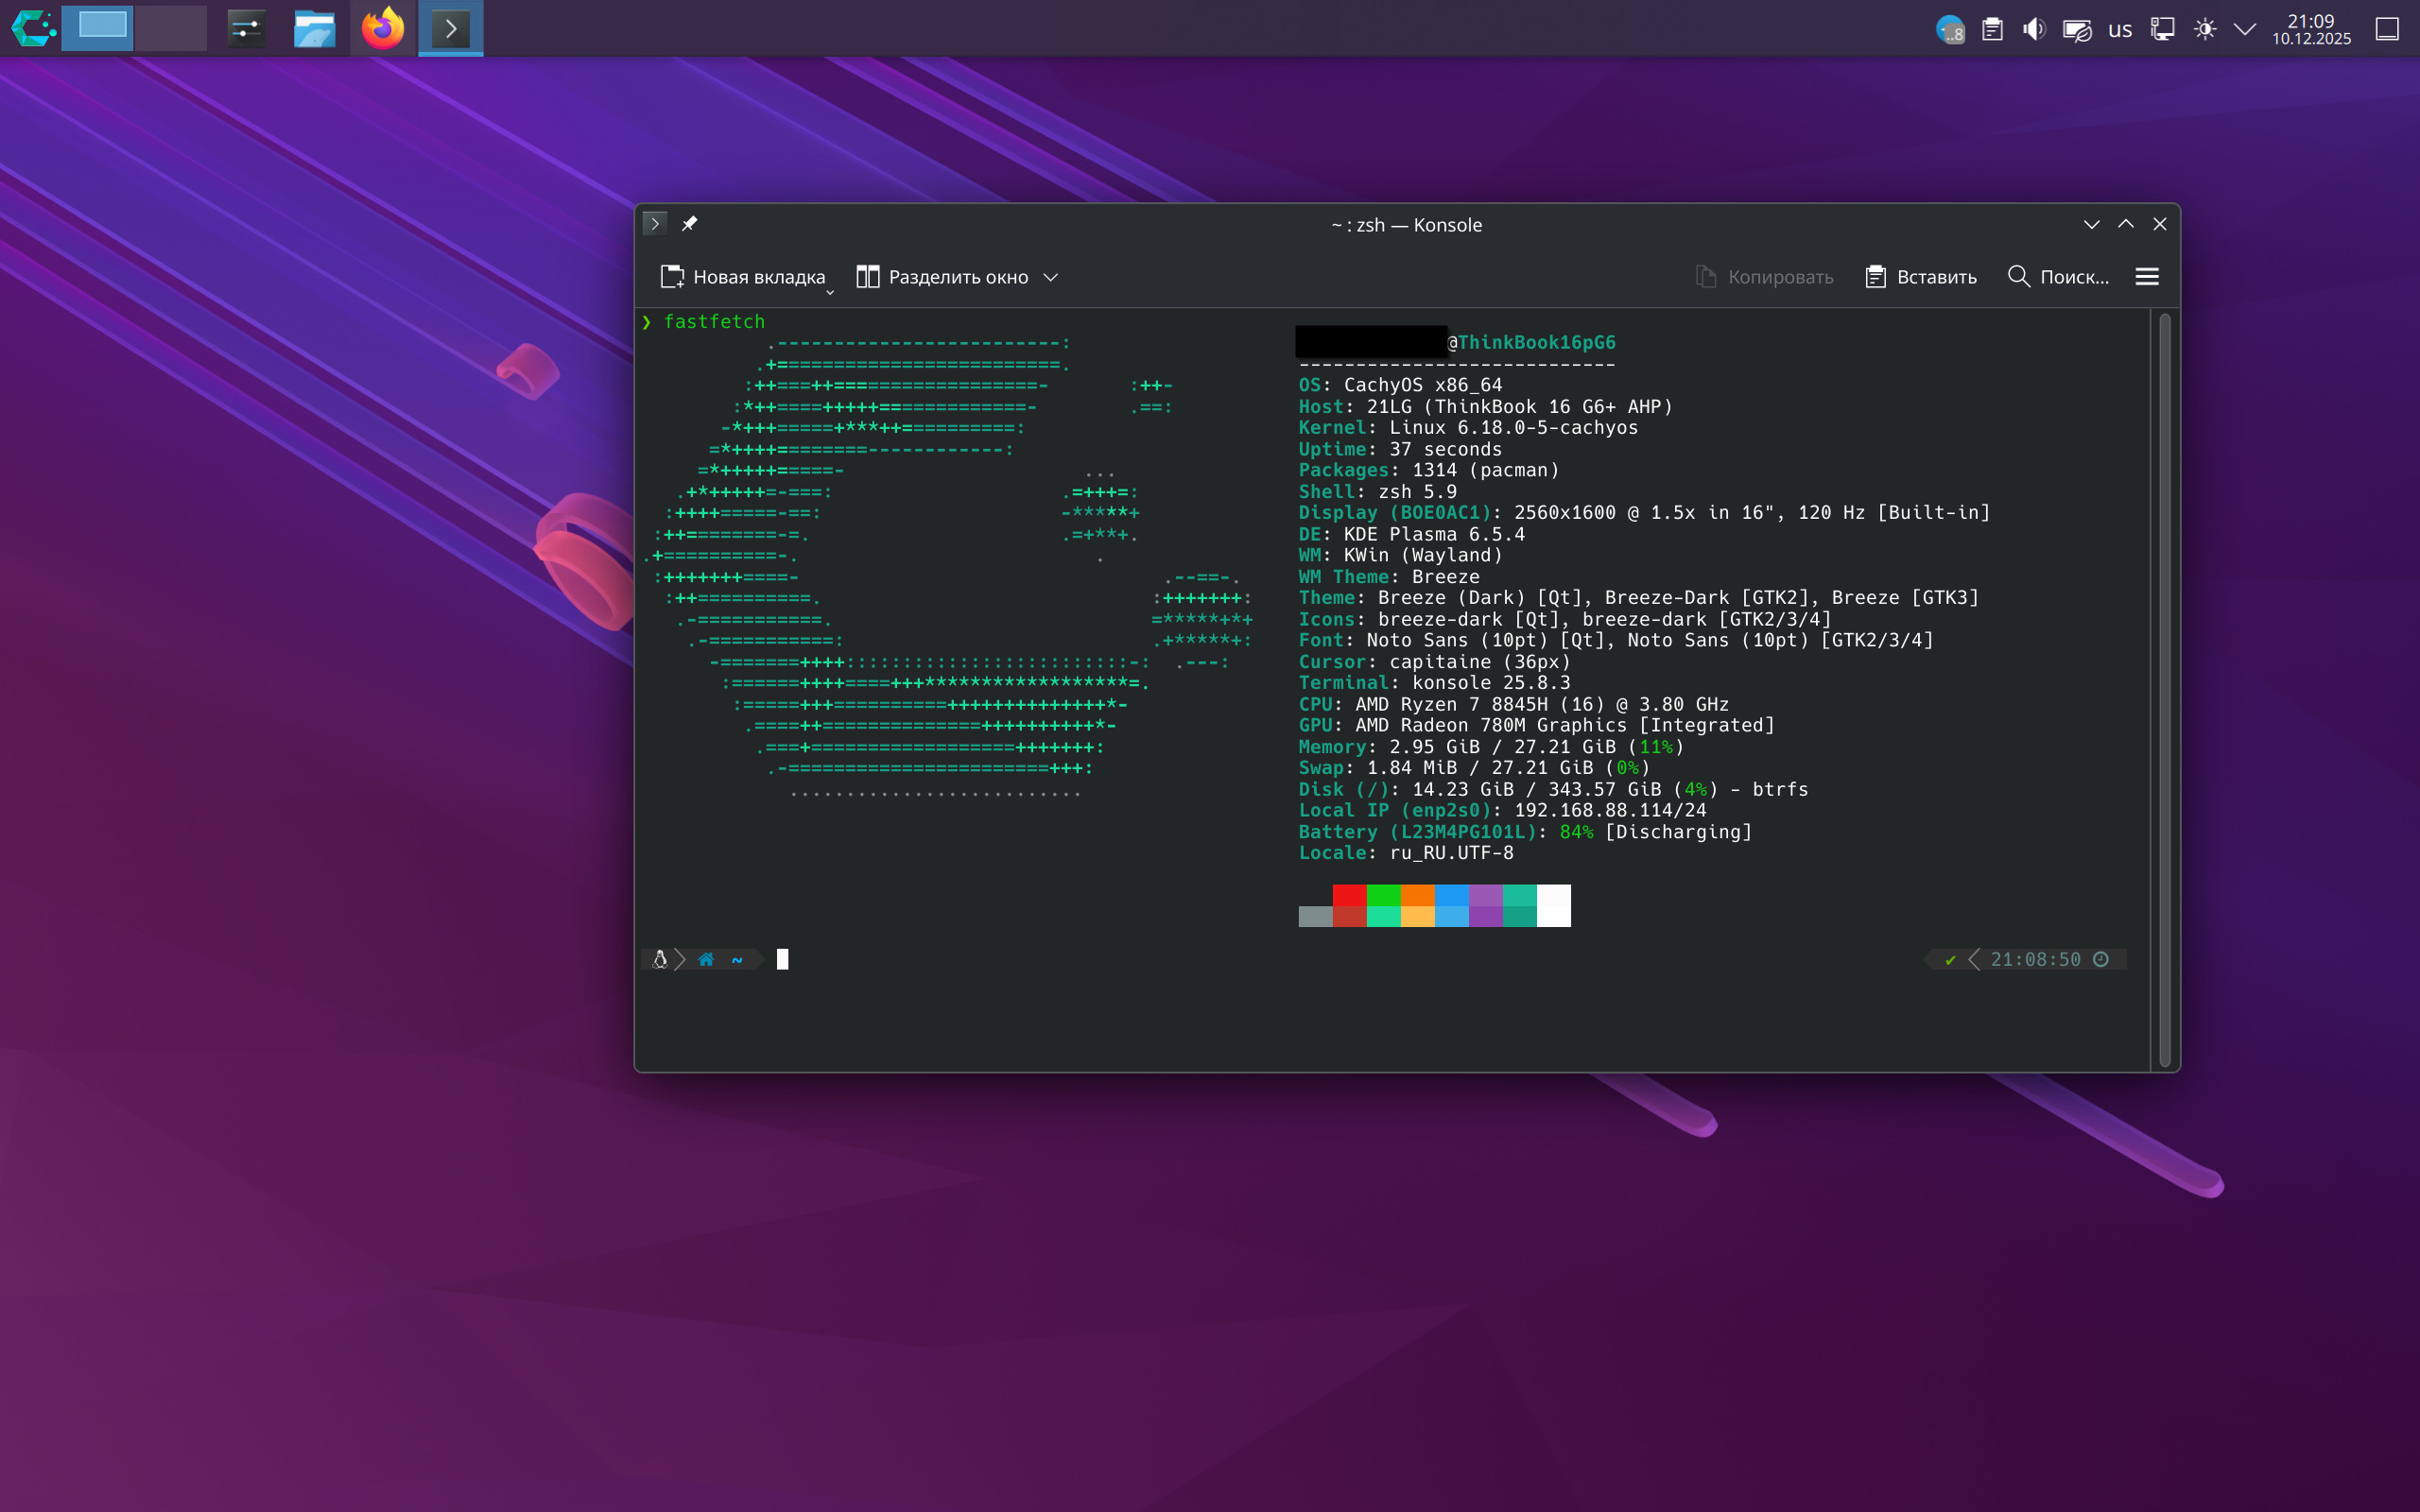
Task: Expand hidden system tray icons arrow
Action: [x=2245, y=29]
